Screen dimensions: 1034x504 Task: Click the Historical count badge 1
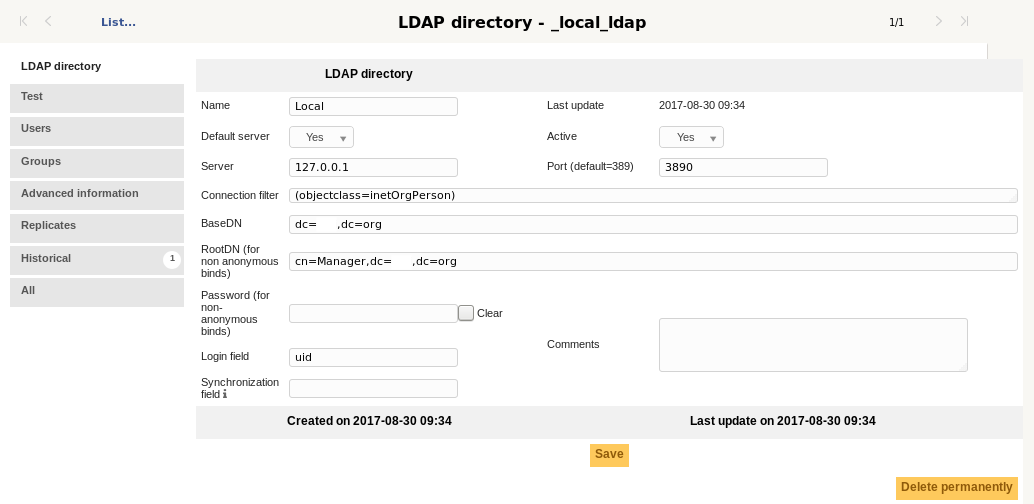click(172, 259)
